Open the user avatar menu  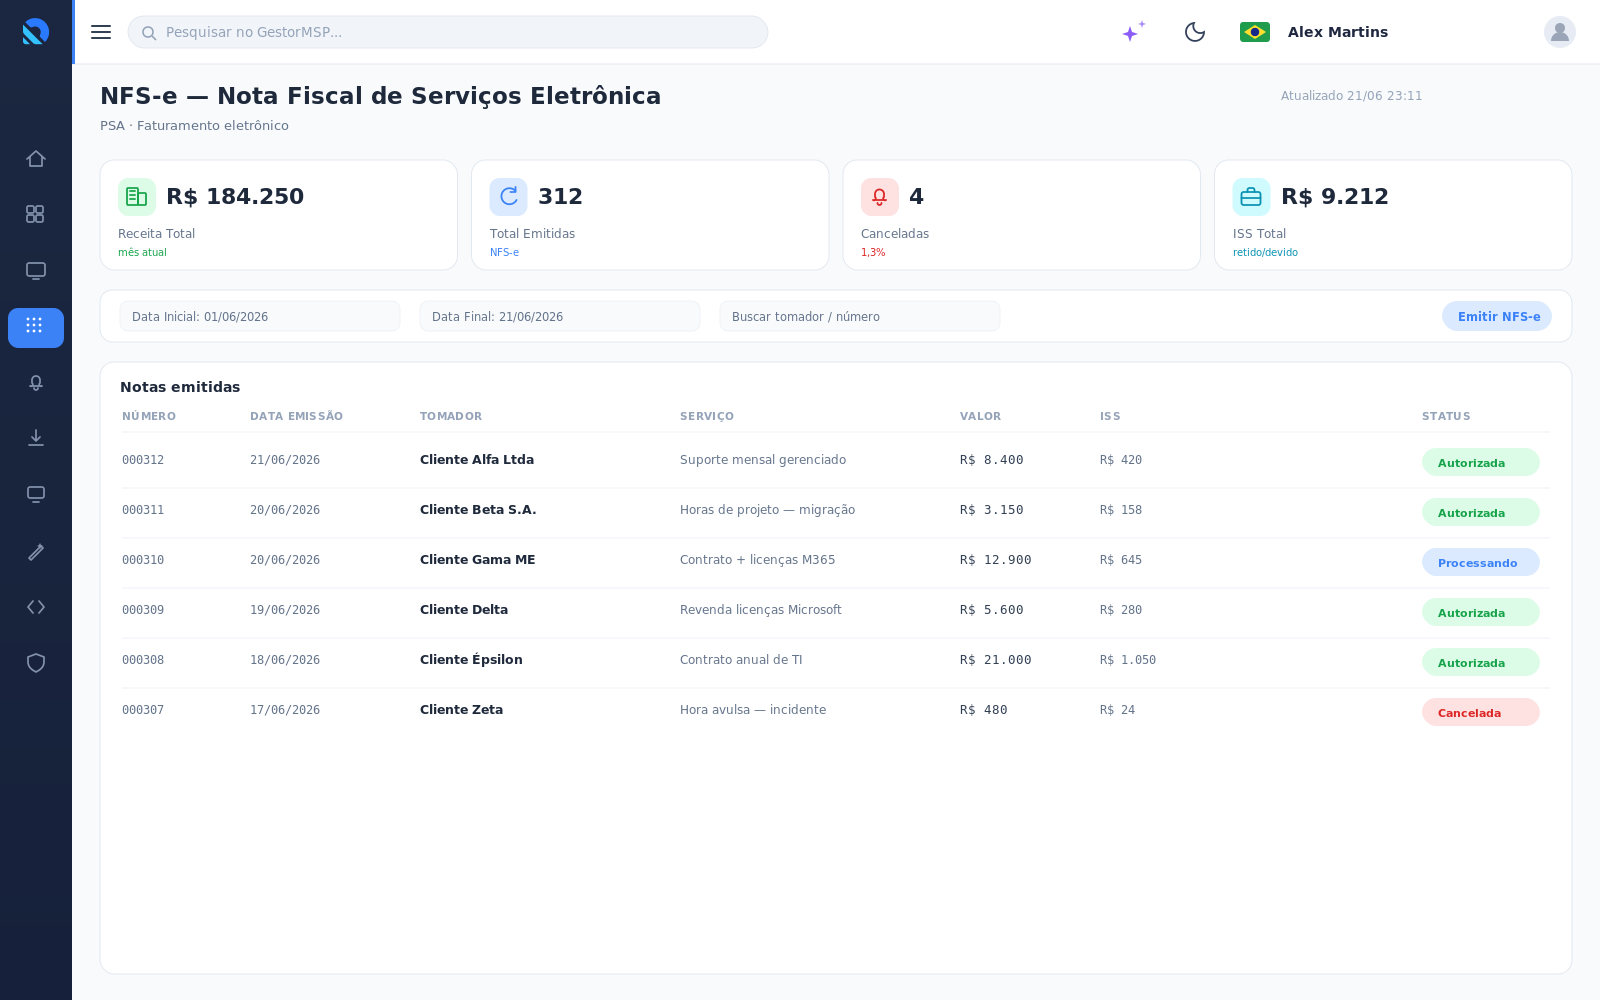1560,32
